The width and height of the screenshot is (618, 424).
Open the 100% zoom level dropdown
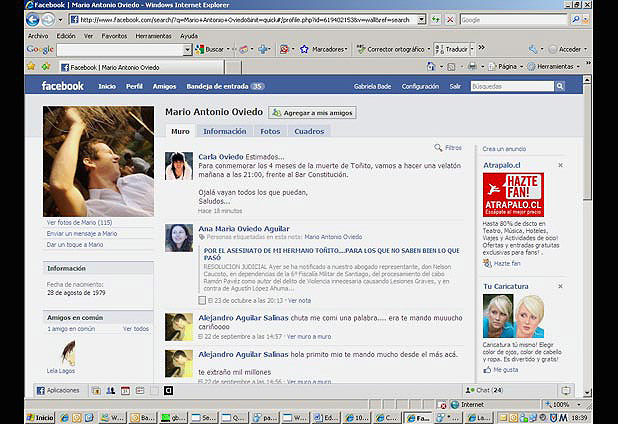[x=579, y=405]
